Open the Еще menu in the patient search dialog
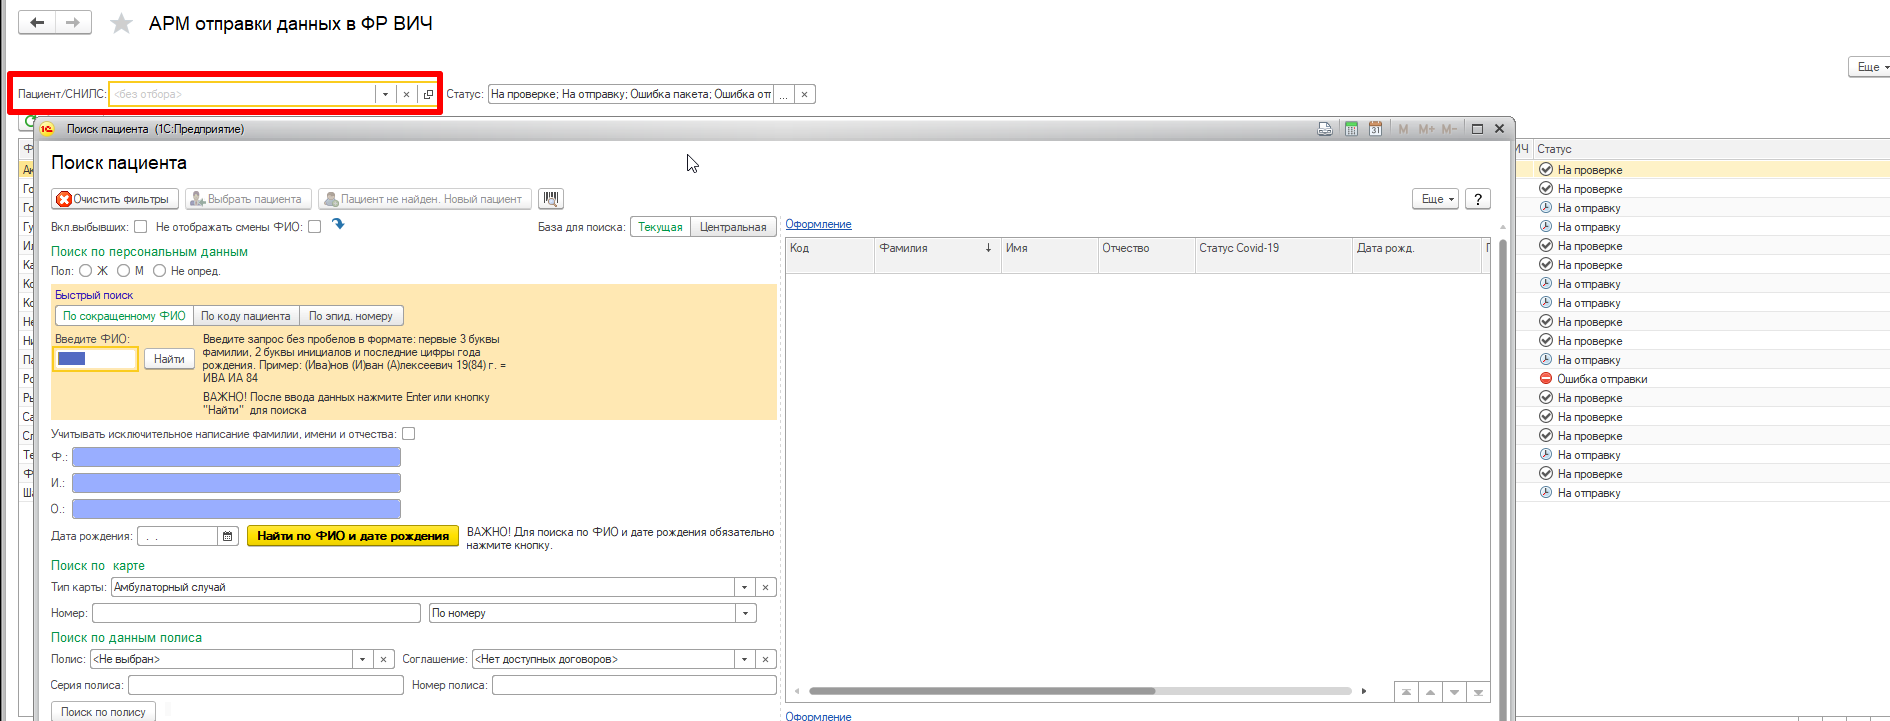 (x=1435, y=199)
